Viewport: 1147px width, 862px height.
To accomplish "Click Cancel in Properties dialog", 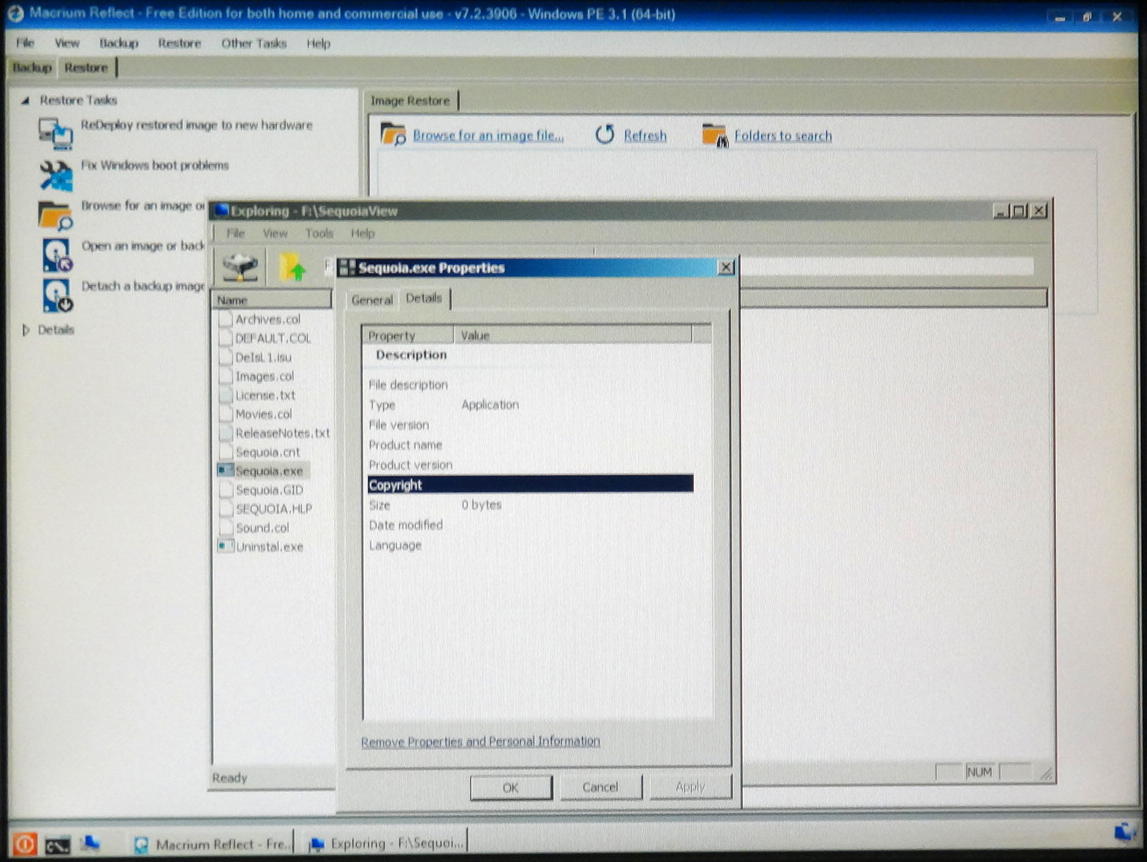I will pyautogui.click(x=601, y=787).
